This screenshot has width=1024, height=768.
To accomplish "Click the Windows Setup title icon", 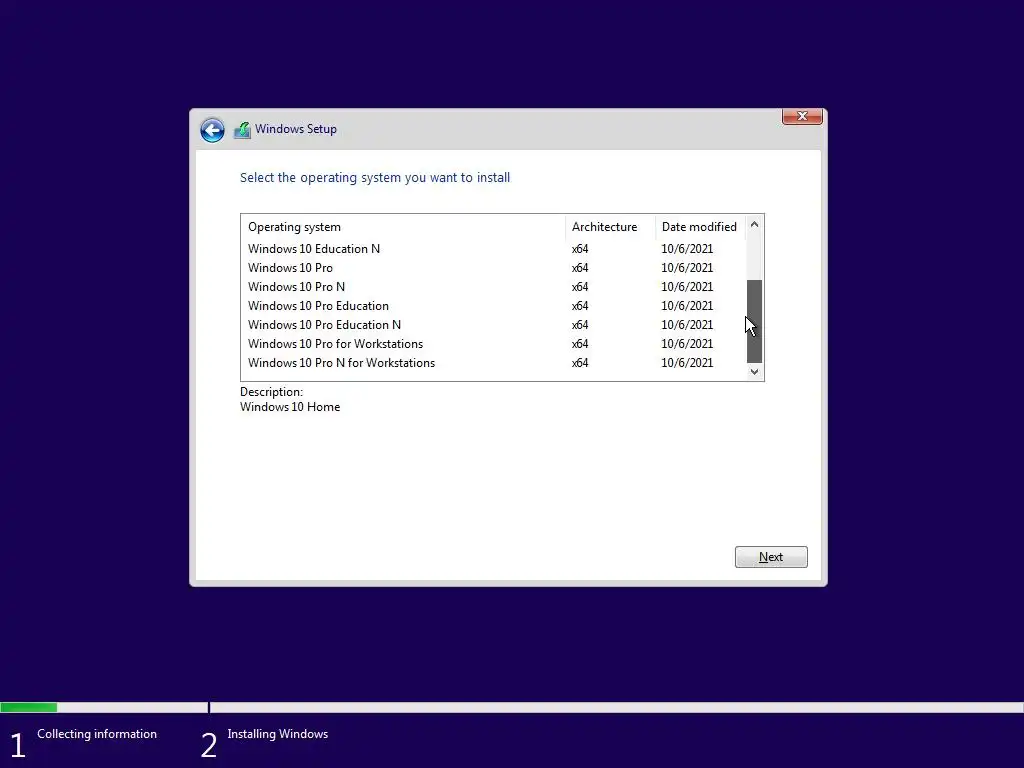I will tap(242, 130).
